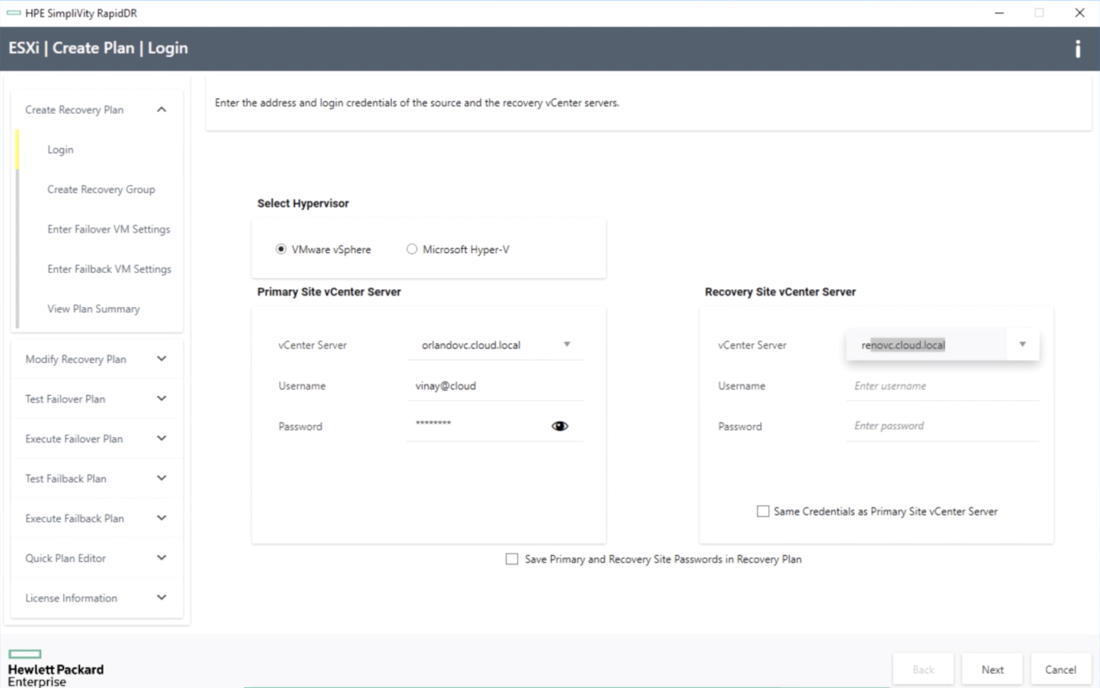Open Create Recovery Group step
The image size is (1100, 688).
point(101,189)
